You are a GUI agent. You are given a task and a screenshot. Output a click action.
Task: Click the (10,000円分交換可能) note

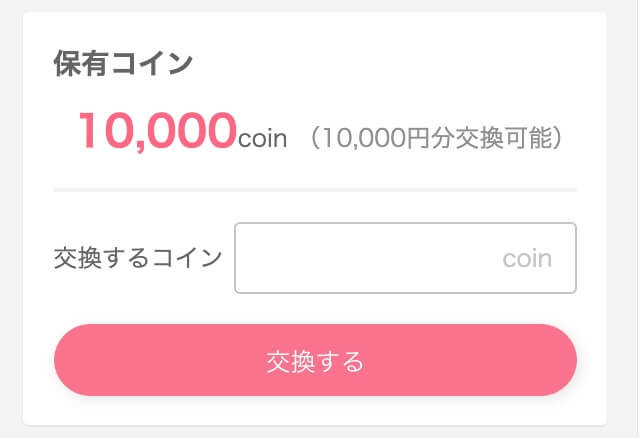coord(436,138)
